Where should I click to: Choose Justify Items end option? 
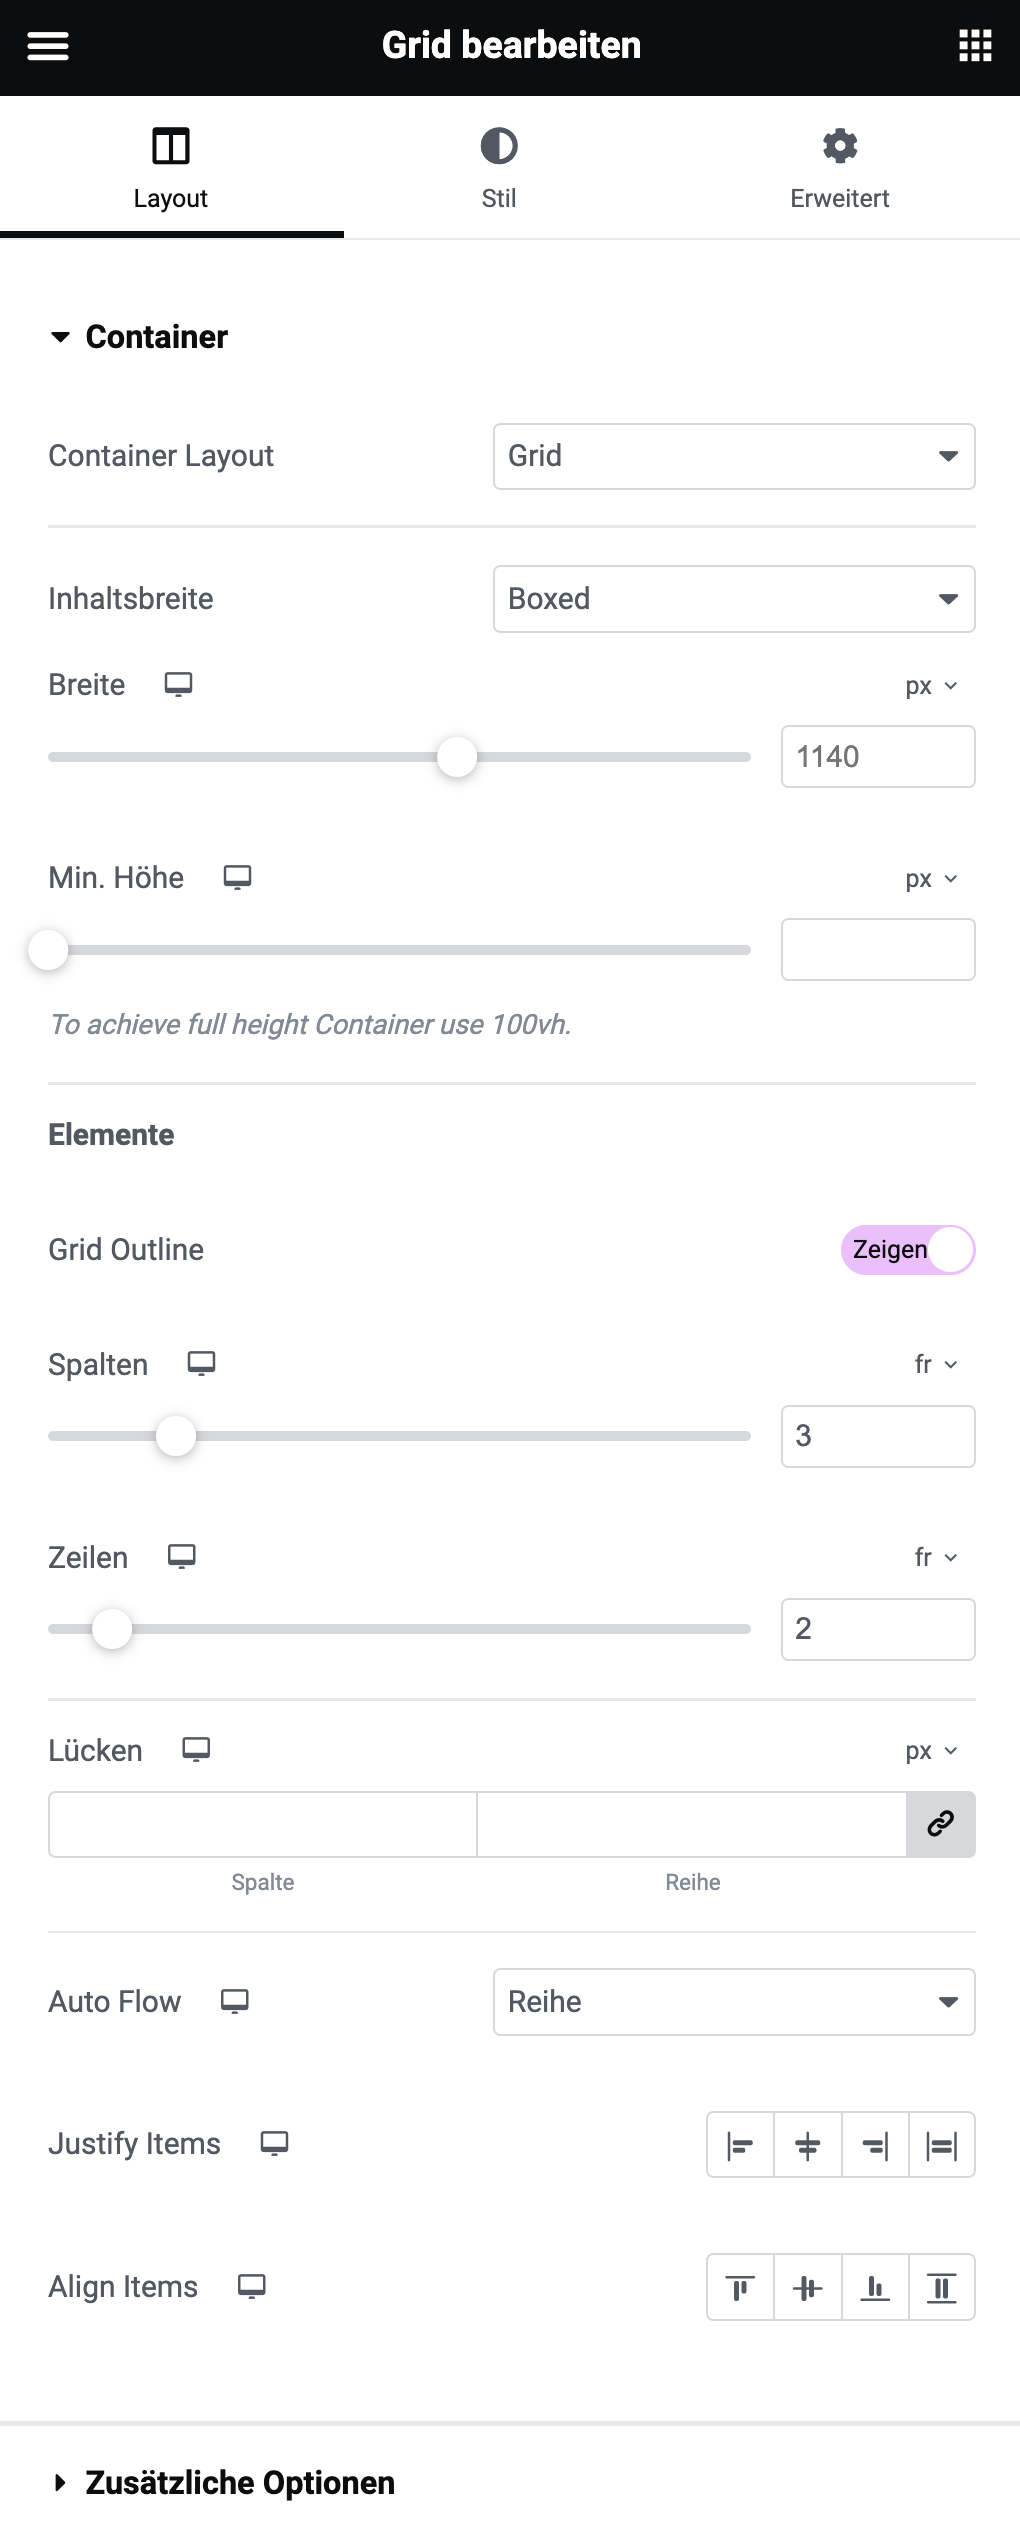tap(875, 2145)
